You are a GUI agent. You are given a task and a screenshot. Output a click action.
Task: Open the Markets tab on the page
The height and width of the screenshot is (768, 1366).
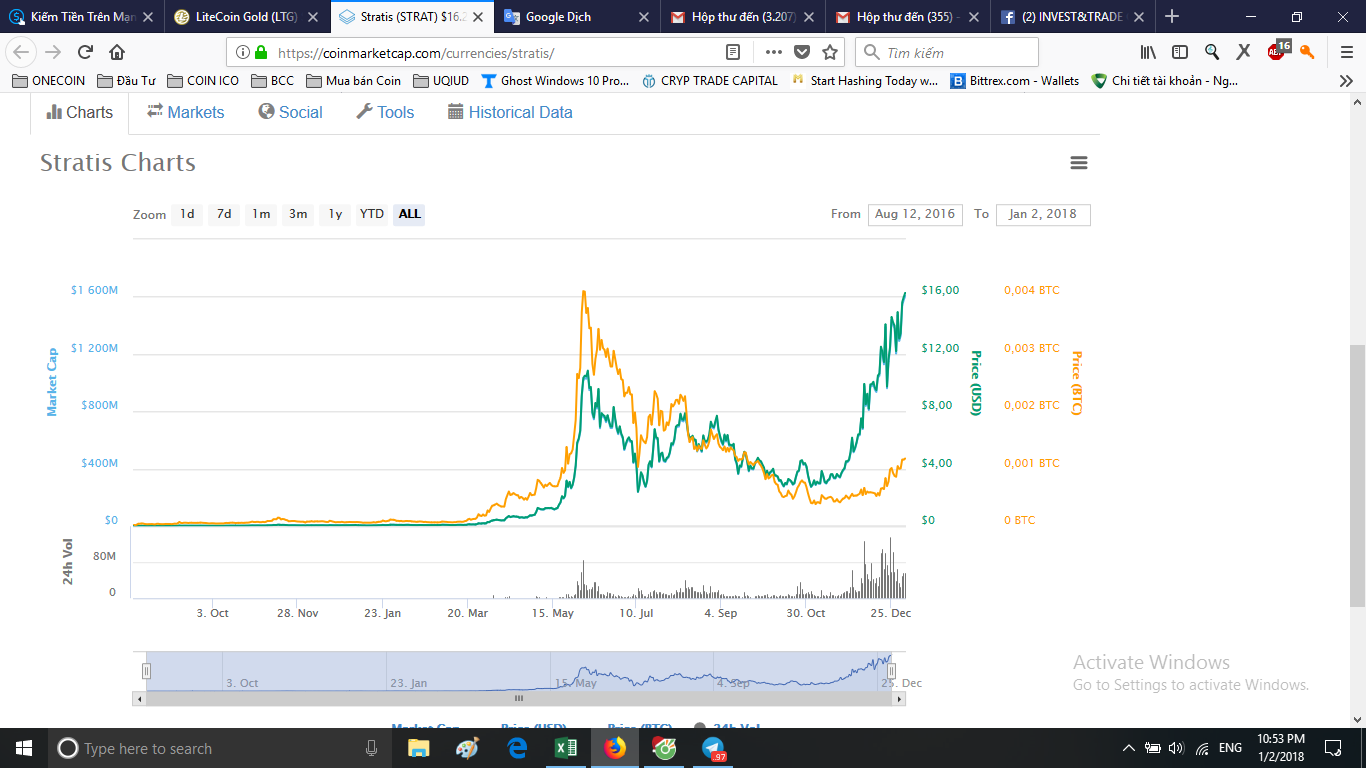point(186,112)
